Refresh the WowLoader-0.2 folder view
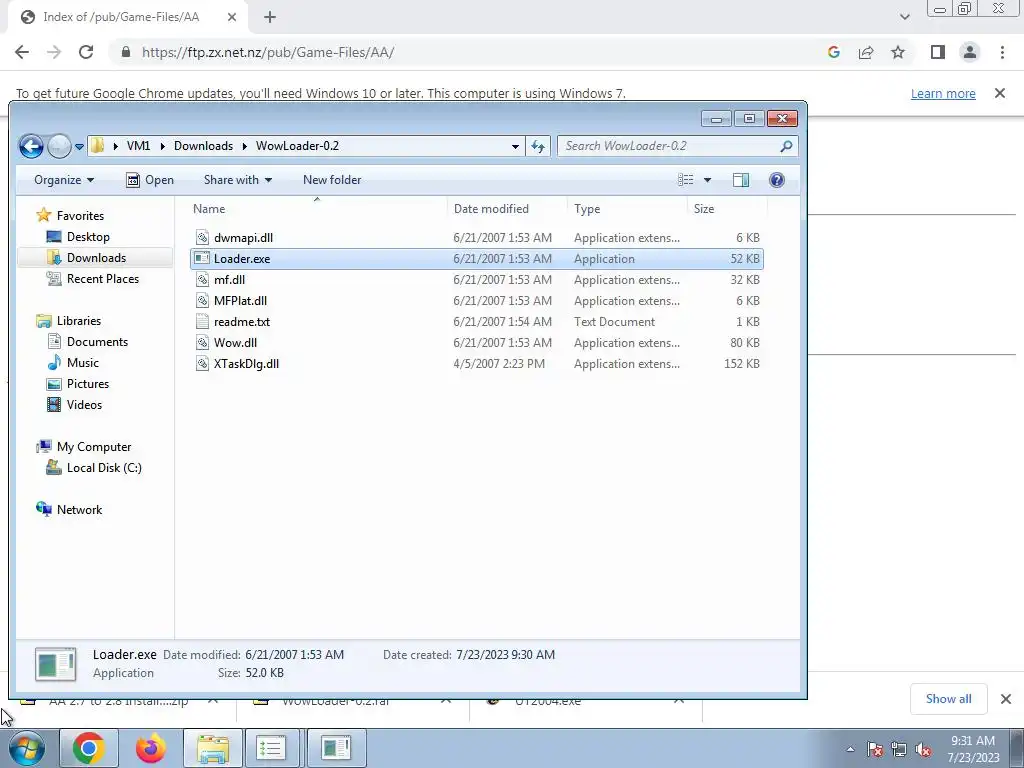The width and height of the screenshot is (1024, 768). coord(537,146)
